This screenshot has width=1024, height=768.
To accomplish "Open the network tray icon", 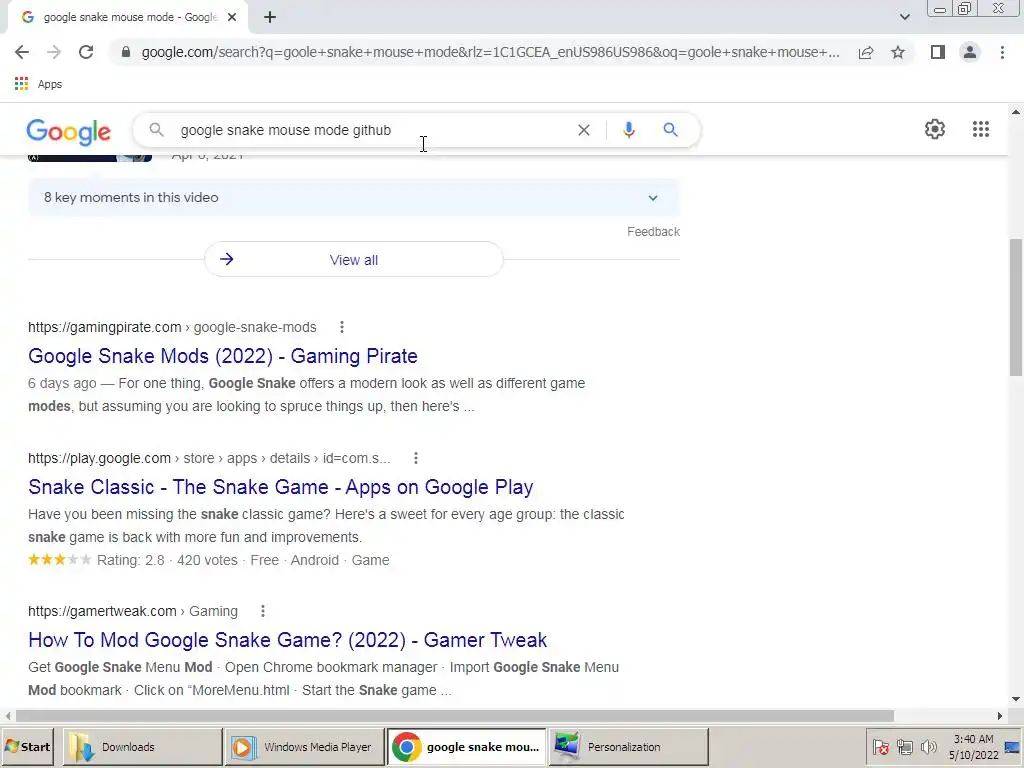I will click(x=904, y=747).
